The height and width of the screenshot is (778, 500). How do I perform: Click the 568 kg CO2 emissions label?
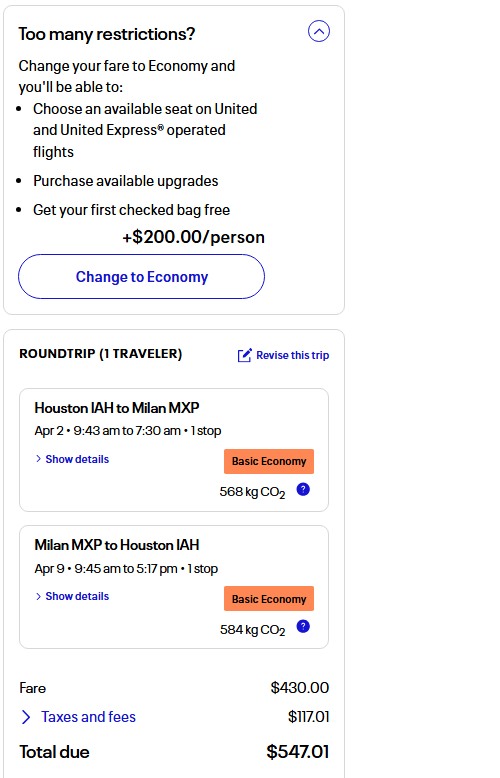pyautogui.click(x=252, y=492)
